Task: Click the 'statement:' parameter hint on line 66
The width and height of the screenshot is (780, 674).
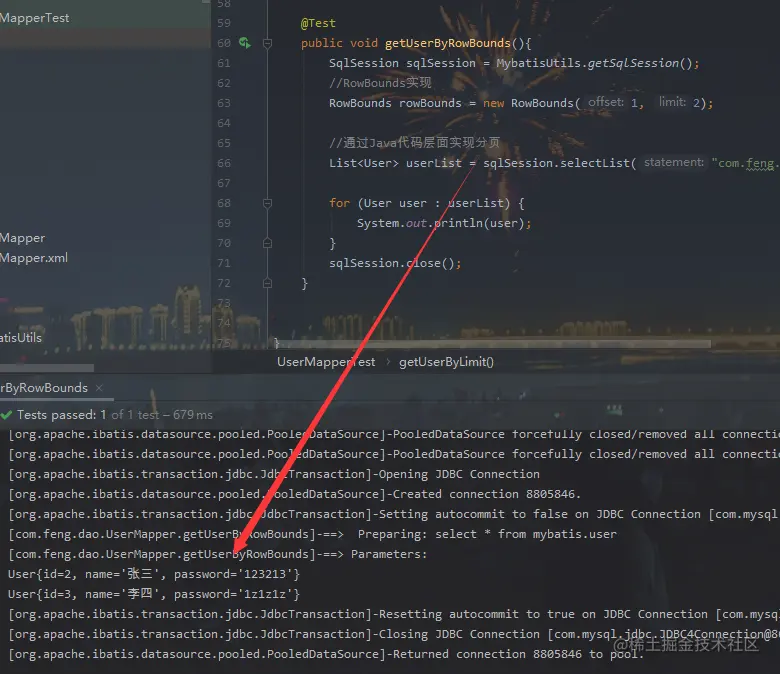Action: [x=674, y=162]
